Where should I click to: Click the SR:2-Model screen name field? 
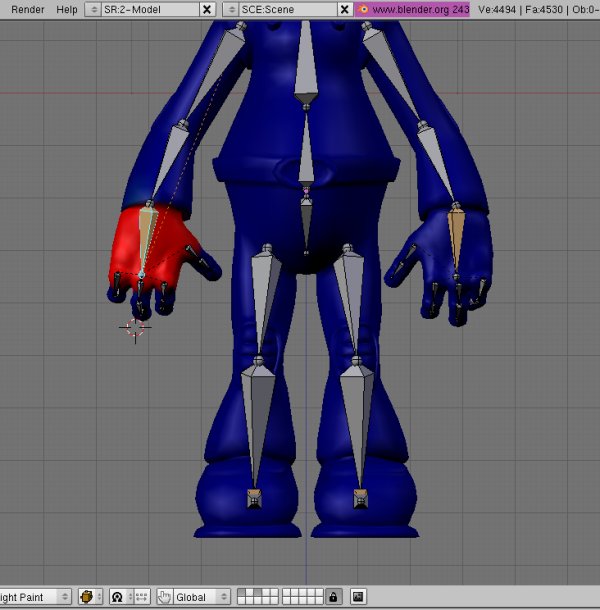click(150, 9)
